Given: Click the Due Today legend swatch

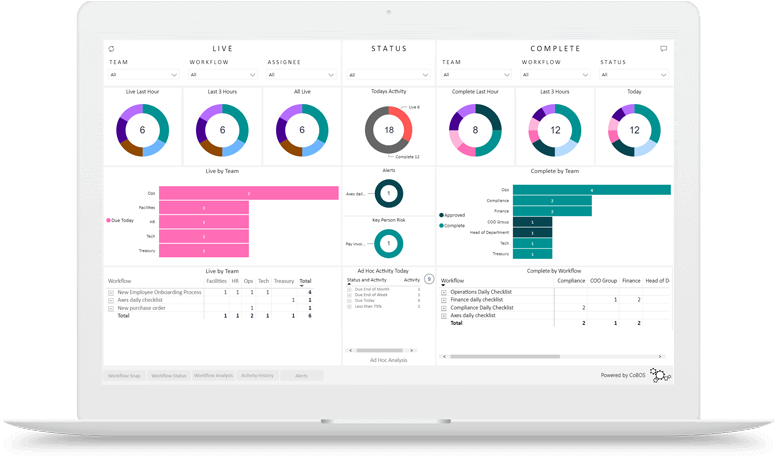Looking at the screenshot, I should [108, 220].
